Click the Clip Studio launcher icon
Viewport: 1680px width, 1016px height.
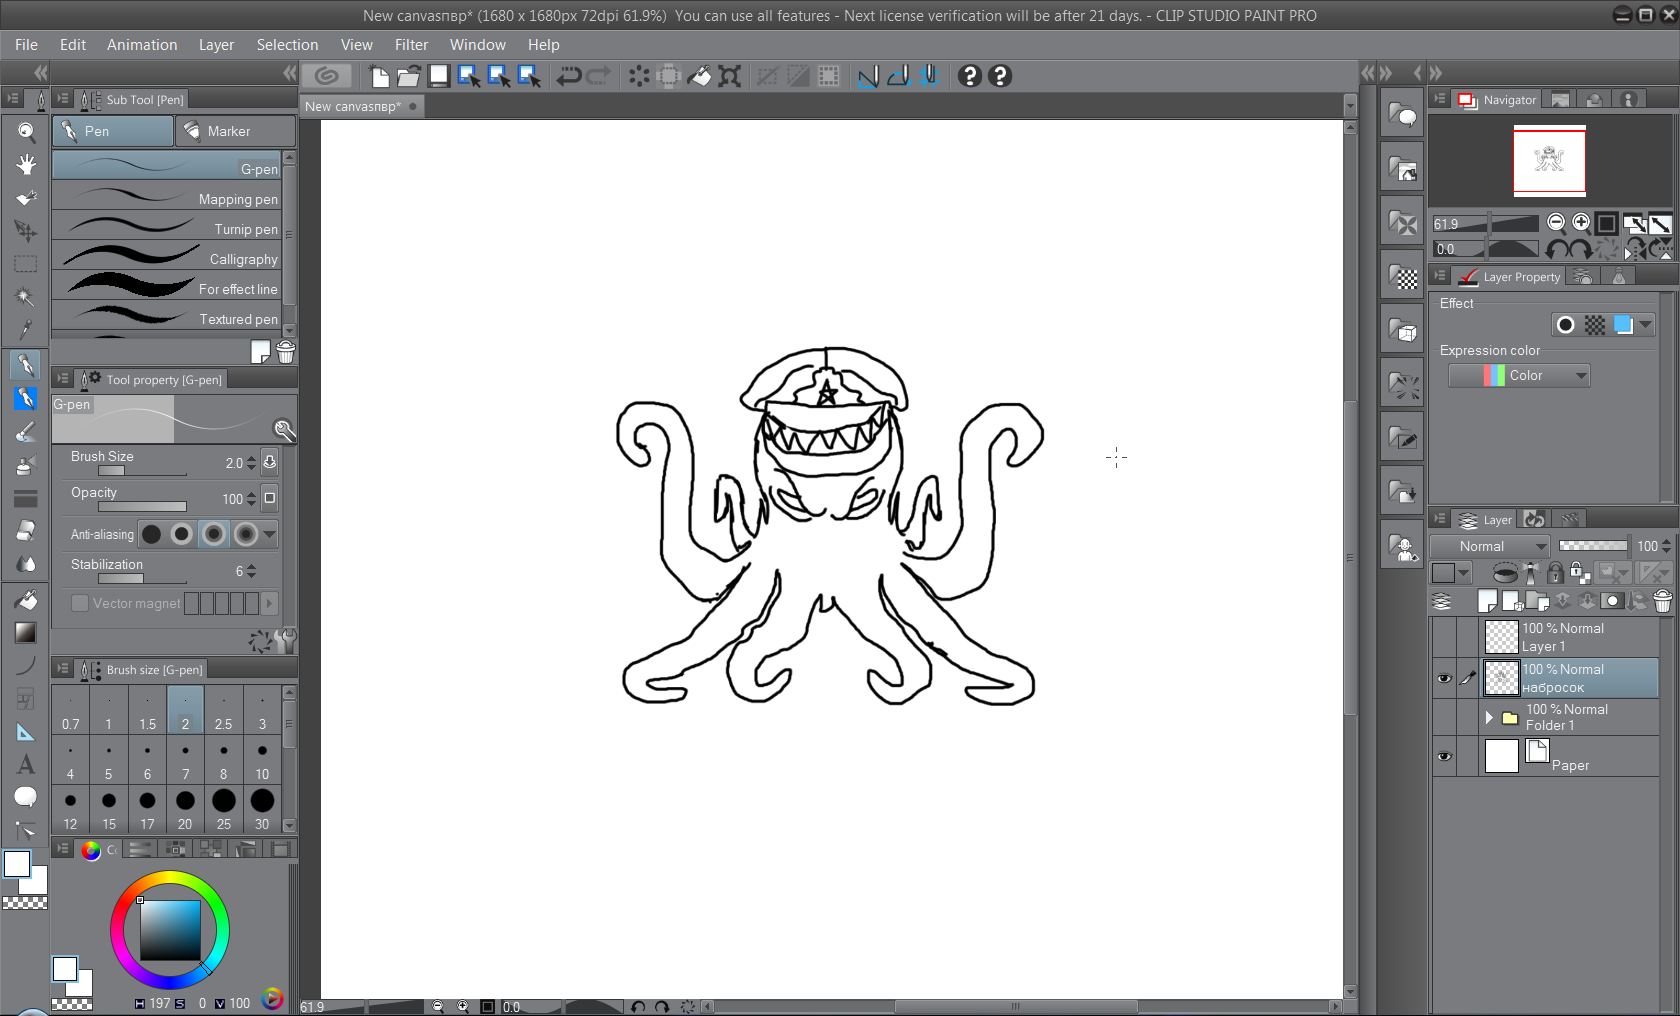coord(326,76)
